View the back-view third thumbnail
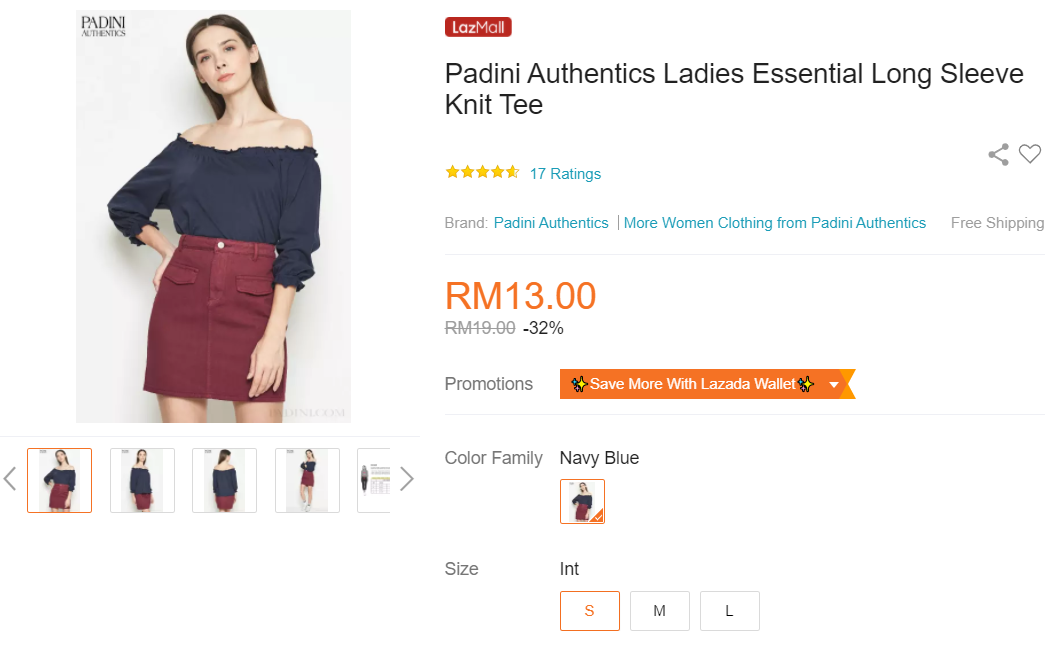This screenshot has width=1057, height=645. coord(224,480)
